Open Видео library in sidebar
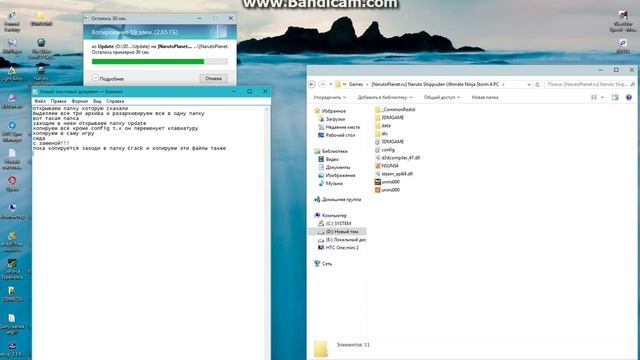 click(328, 159)
